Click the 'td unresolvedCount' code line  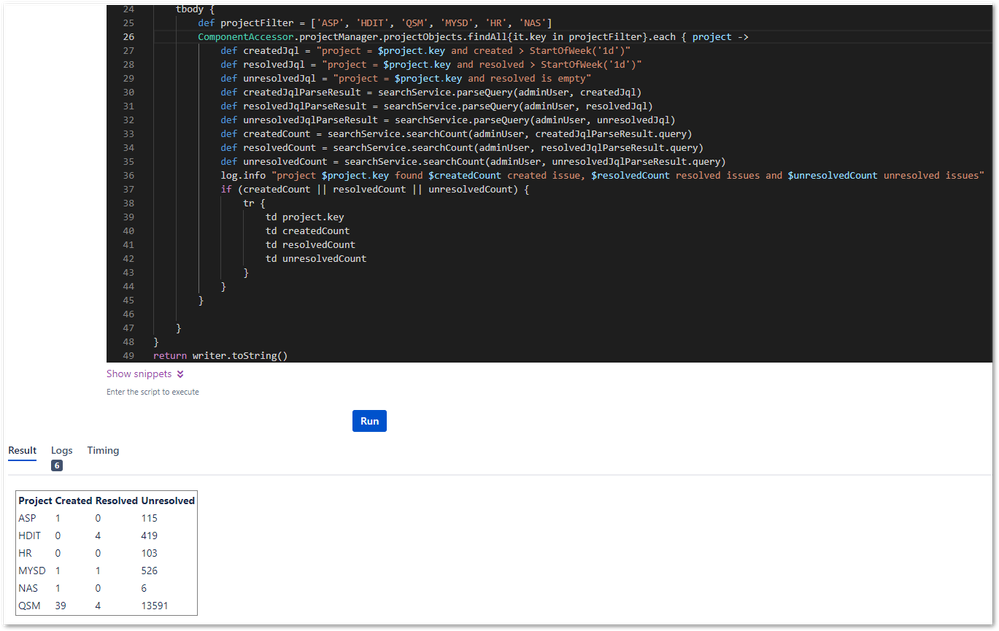[316, 259]
